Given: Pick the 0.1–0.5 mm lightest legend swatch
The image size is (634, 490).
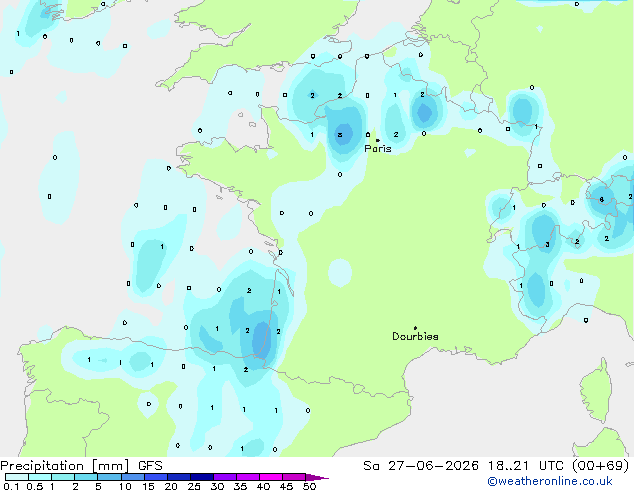Looking at the screenshot, I should [x=17, y=477].
